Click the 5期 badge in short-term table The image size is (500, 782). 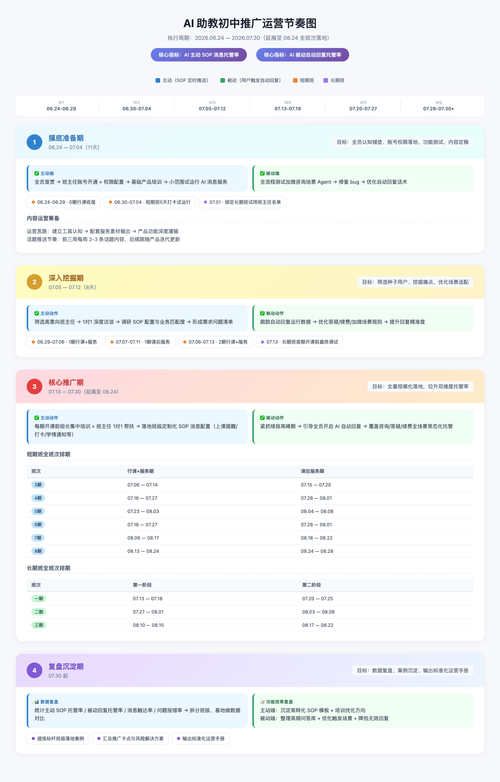[38, 511]
